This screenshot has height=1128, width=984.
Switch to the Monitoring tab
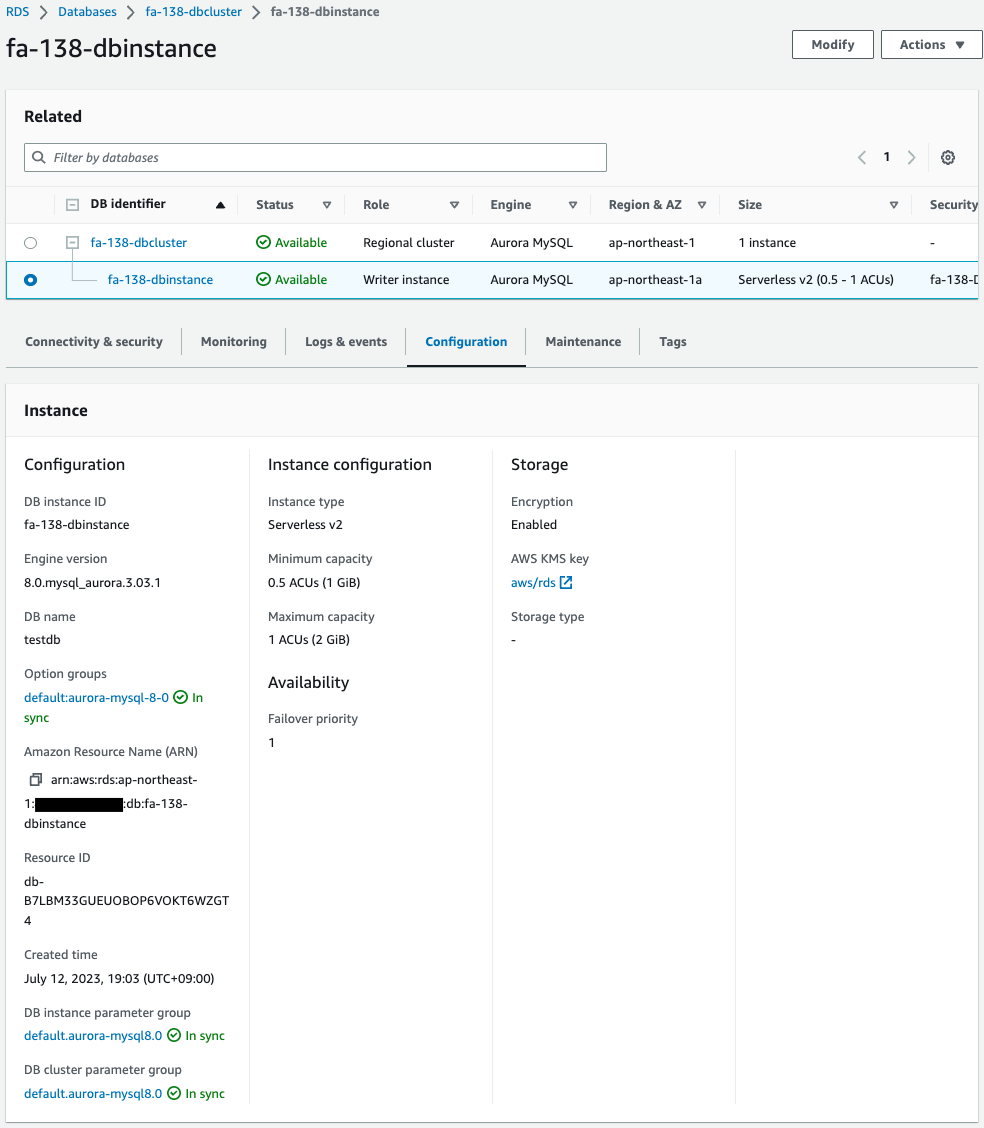[233, 341]
